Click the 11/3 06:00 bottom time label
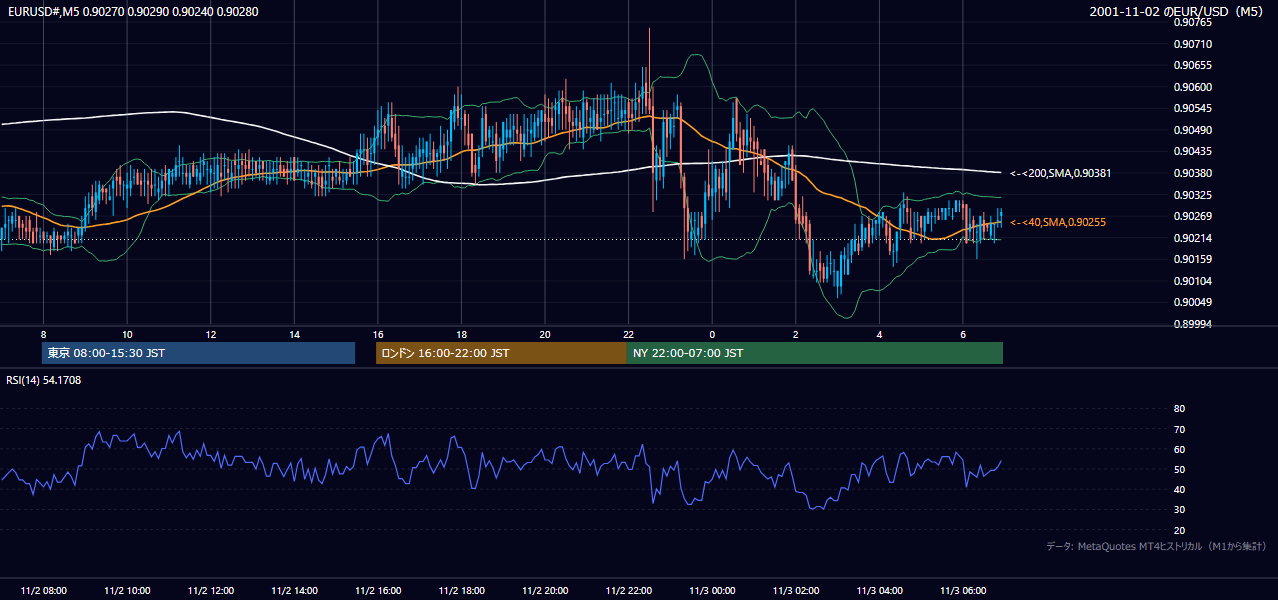 (962, 591)
